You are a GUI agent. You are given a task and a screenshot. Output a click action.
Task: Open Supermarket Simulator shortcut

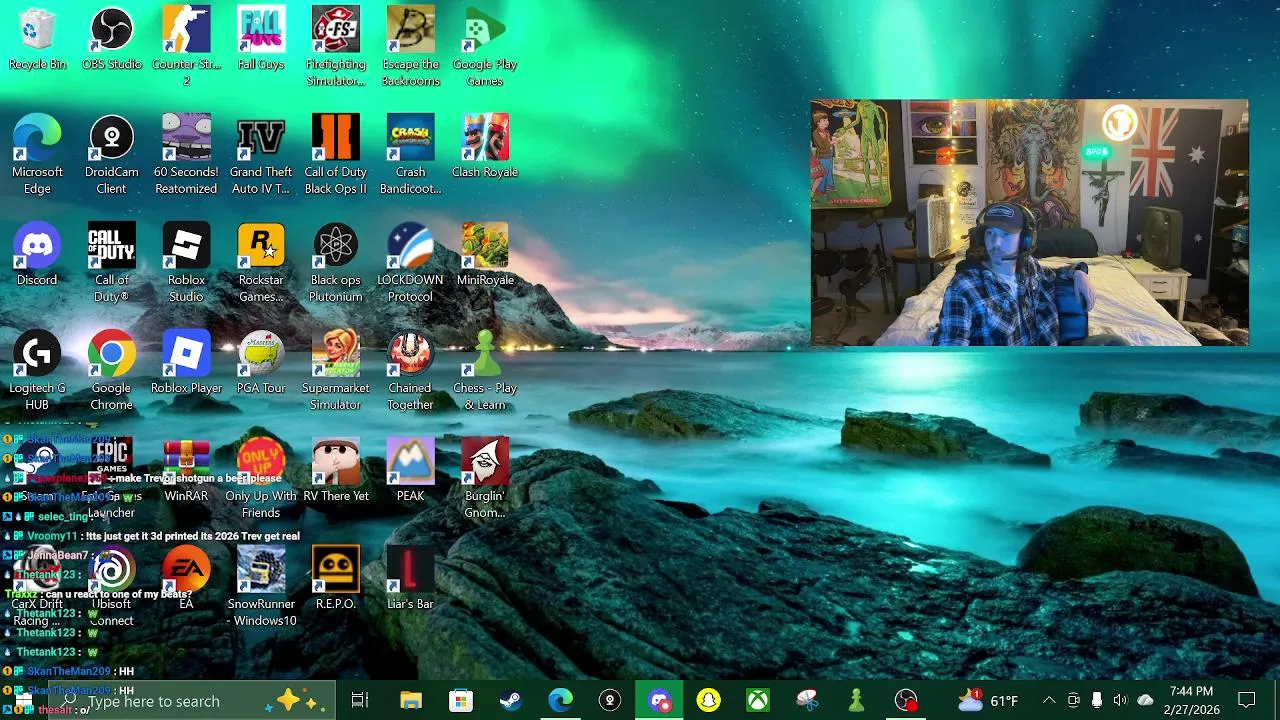click(x=336, y=371)
